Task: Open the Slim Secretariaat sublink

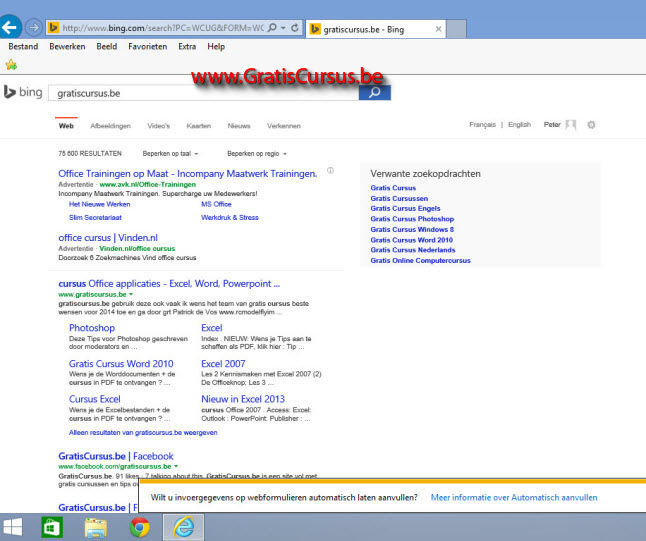Action: point(95,218)
